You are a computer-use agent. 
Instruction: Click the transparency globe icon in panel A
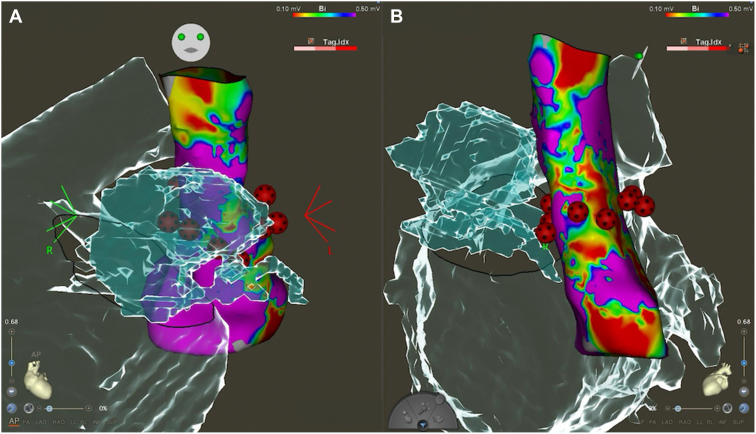click(29, 408)
